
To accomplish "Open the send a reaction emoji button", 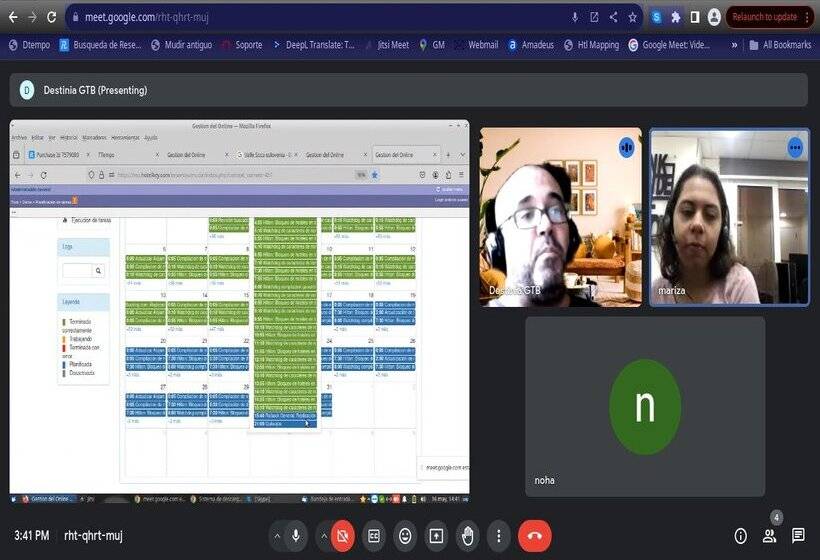I will [405, 536].
